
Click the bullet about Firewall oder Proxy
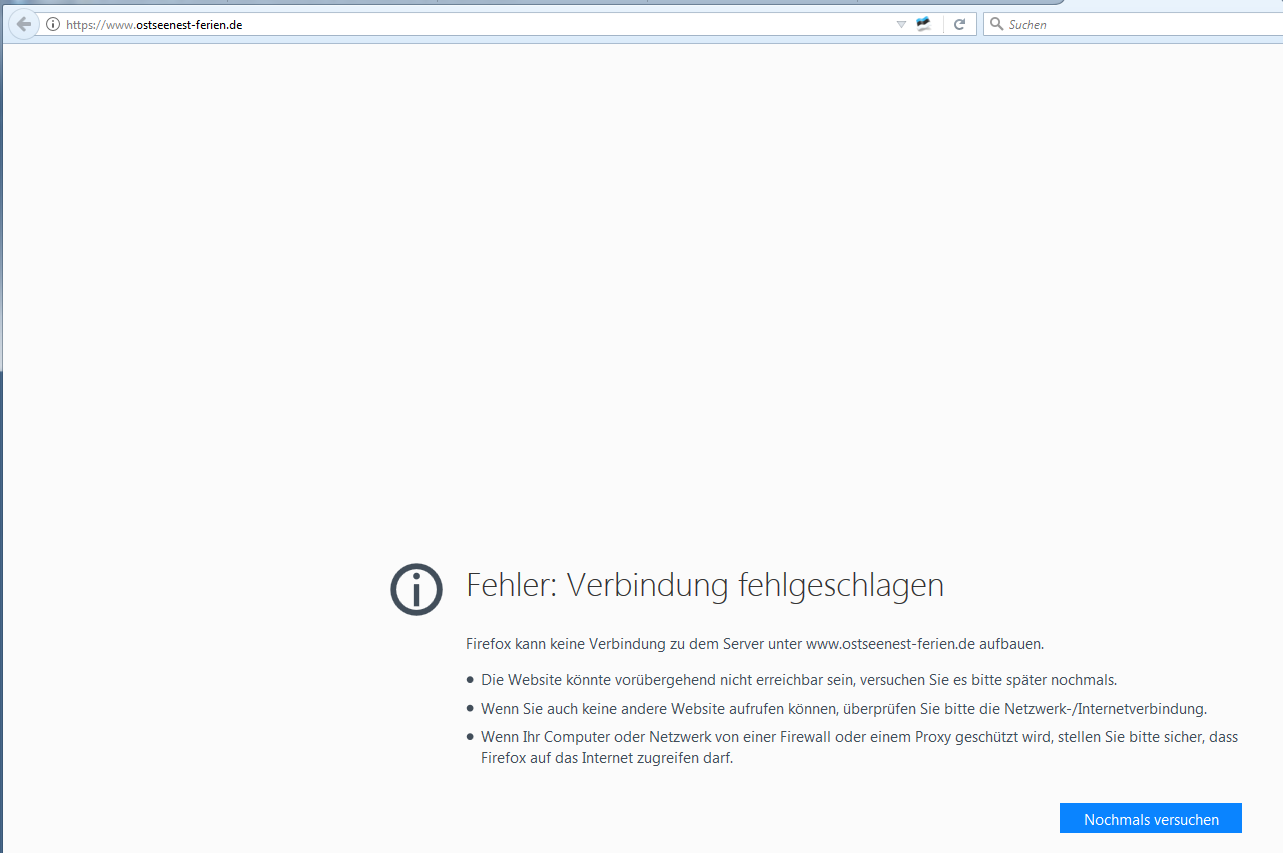point(859,747)
